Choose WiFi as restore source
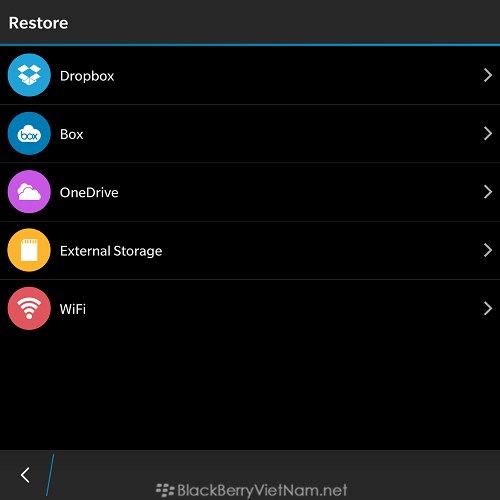 (x=250, y=309)
